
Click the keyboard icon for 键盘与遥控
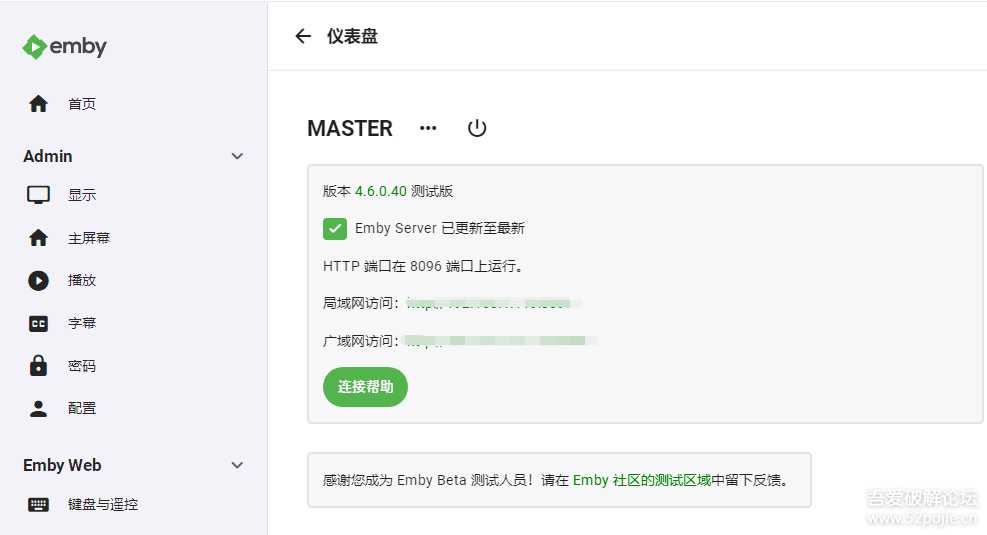[38, 504]
